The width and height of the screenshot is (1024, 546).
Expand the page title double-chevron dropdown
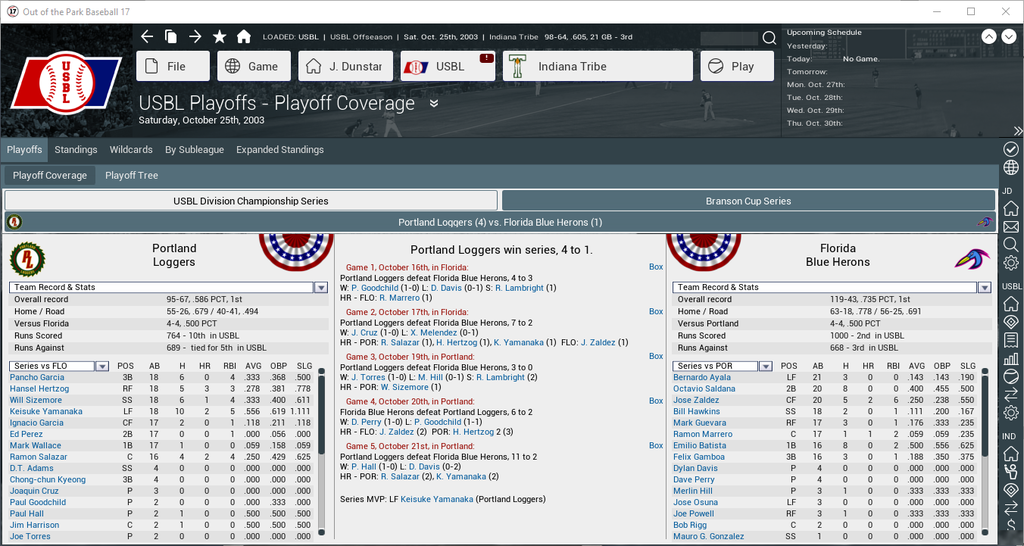pyautogui.click(x=434, y=103)
